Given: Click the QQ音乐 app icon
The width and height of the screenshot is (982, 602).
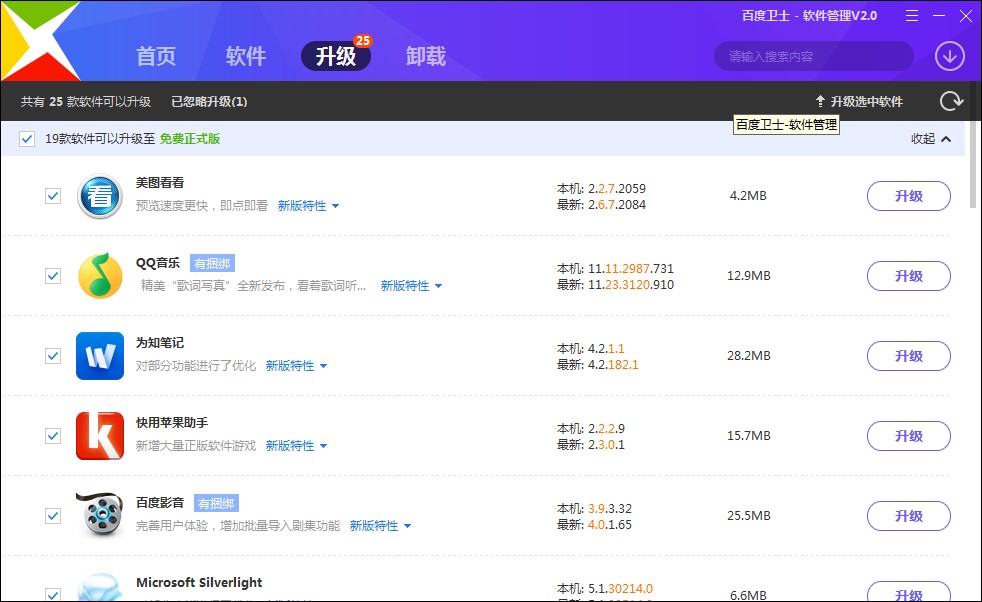Looking at the screenshot, I should click(100, 276).
